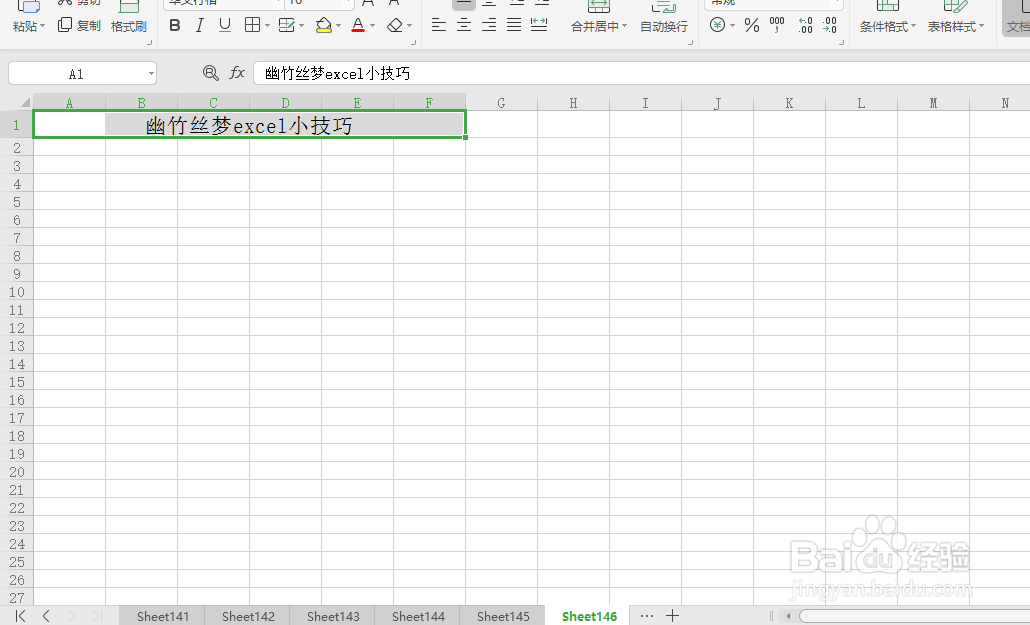Open 条件格式 conditional formatting menu
Image resolution: width=1030 pixels, height=625 pixels.
887,26
